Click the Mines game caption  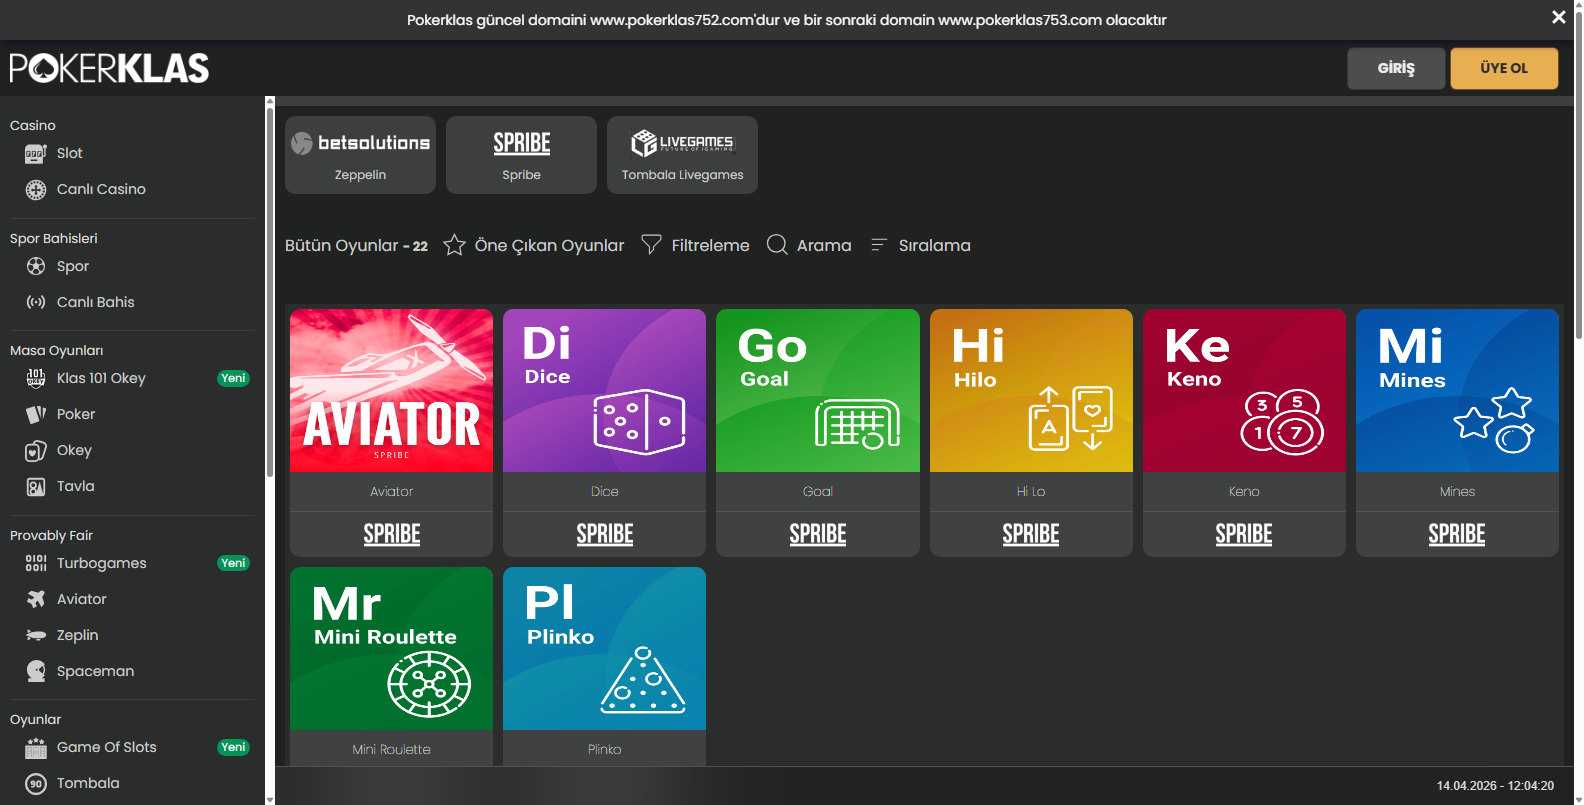tap(1457, 492)
